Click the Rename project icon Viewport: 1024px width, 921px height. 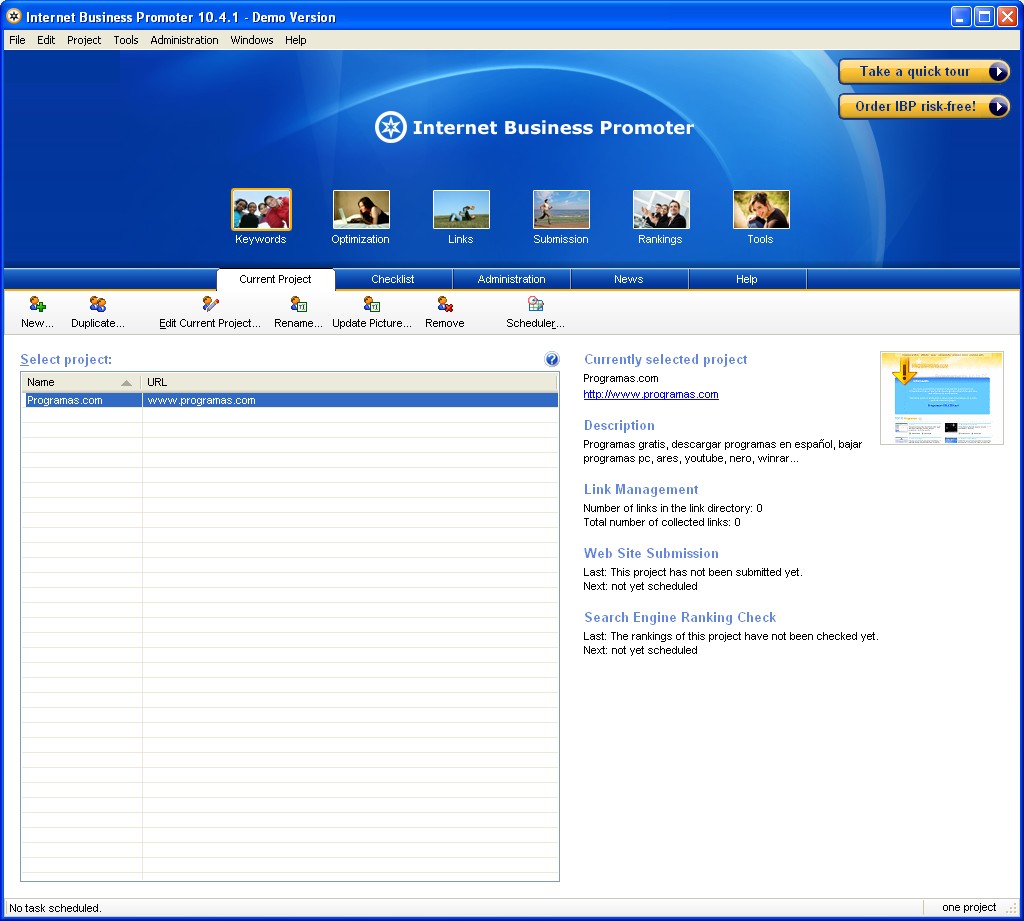coord(298,304)
